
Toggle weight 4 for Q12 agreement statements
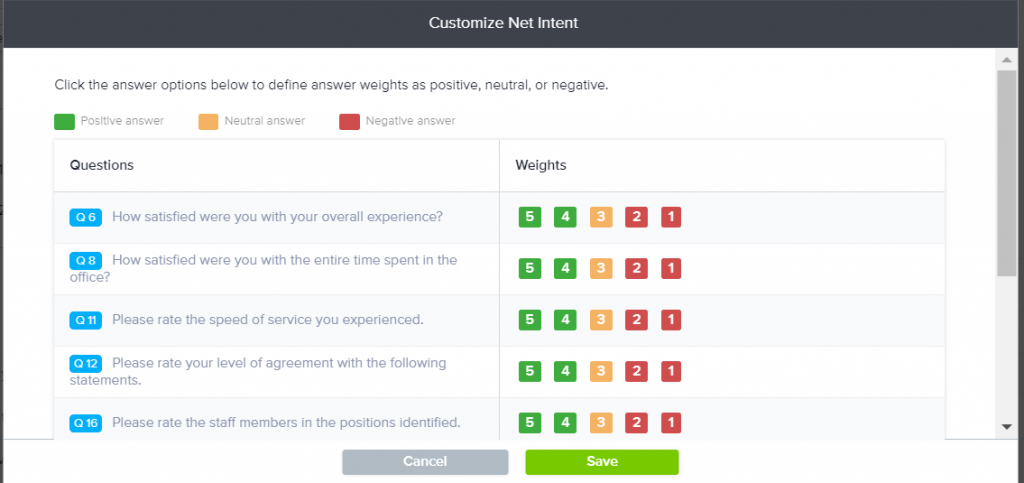(565, 371)
